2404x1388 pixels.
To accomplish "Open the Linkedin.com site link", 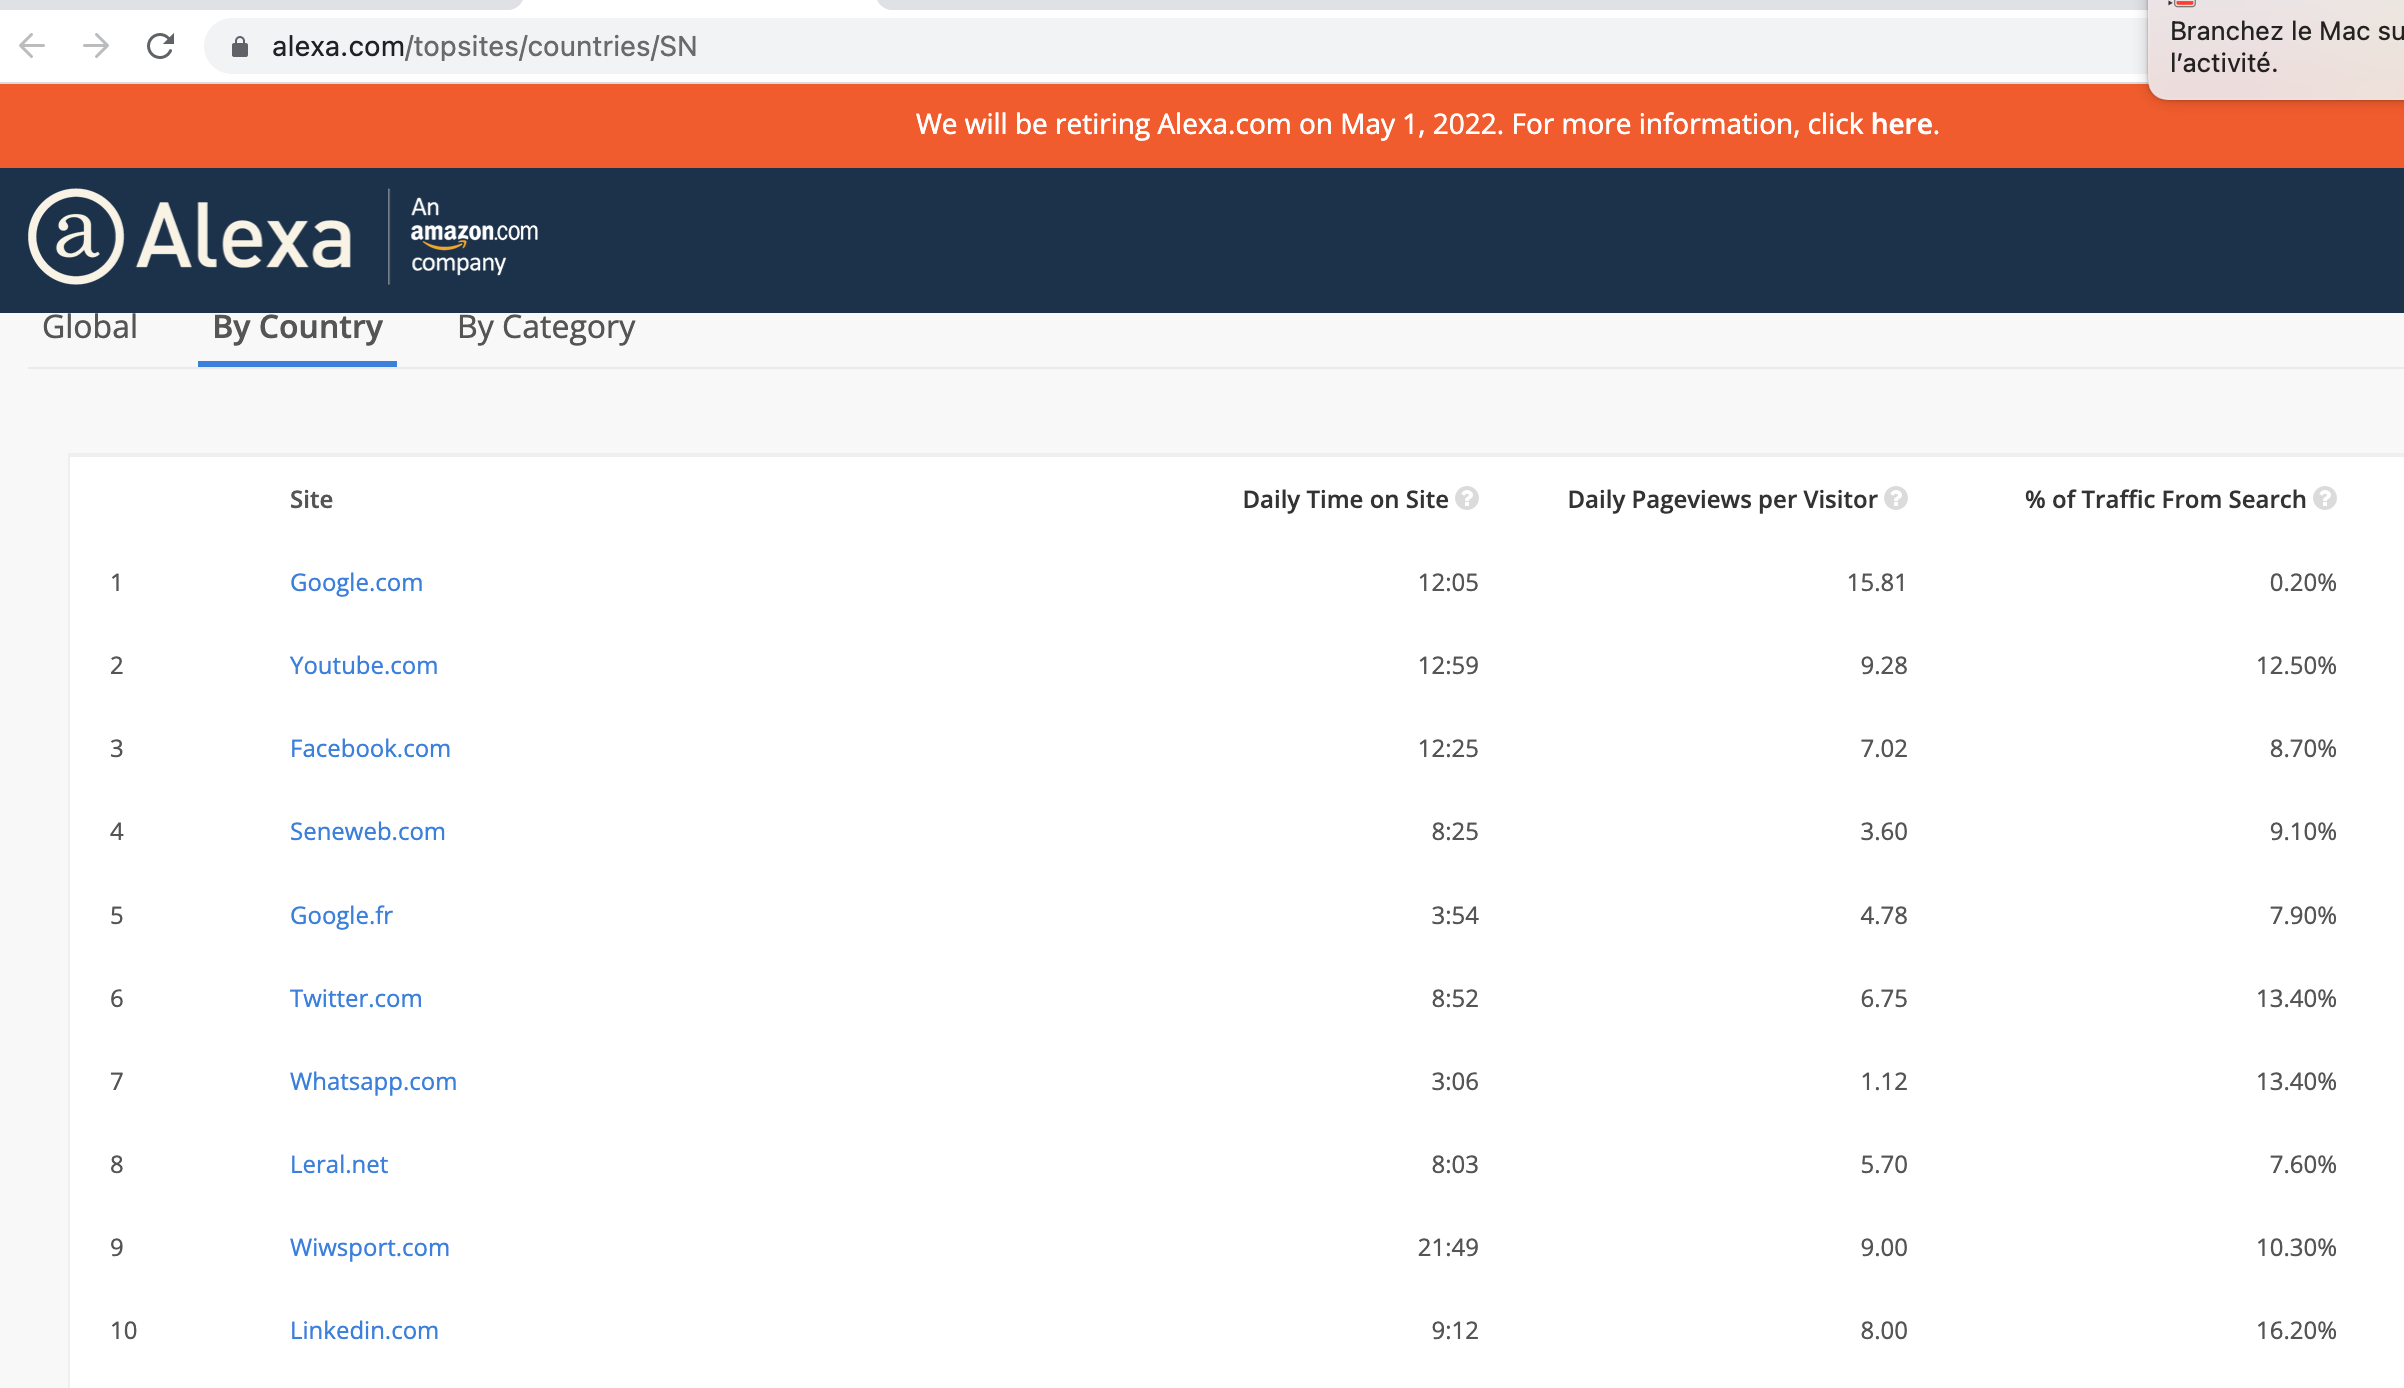I will click(364, 1330).
